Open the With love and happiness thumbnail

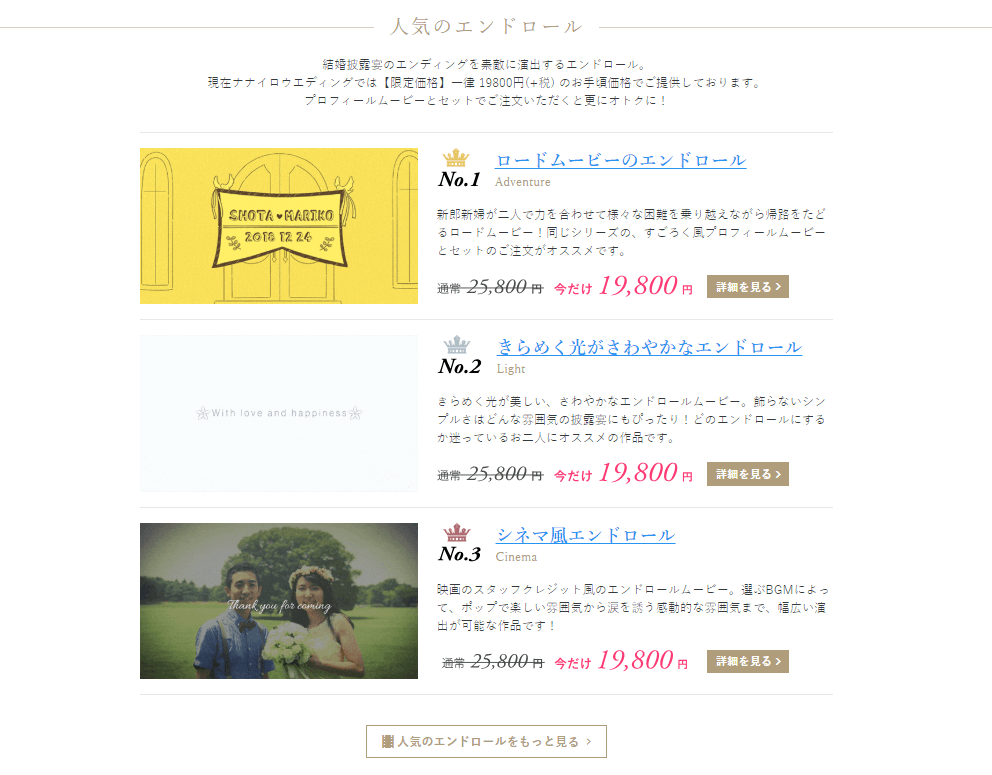click(279, 413)
